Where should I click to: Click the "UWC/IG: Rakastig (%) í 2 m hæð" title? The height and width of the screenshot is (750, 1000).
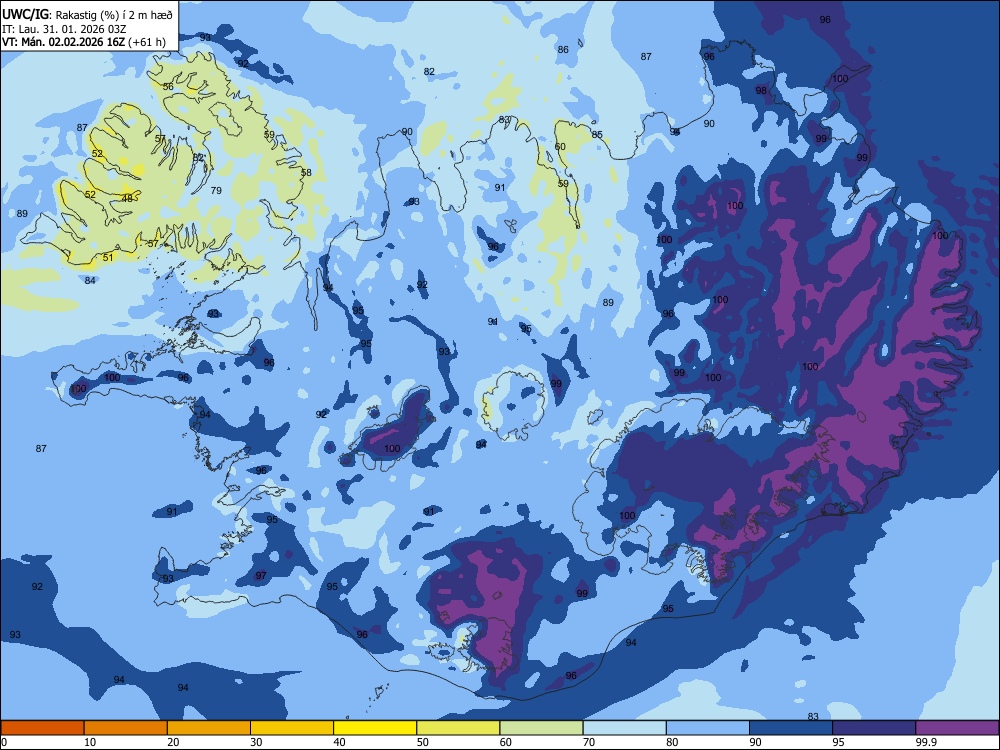coord(87,15)
